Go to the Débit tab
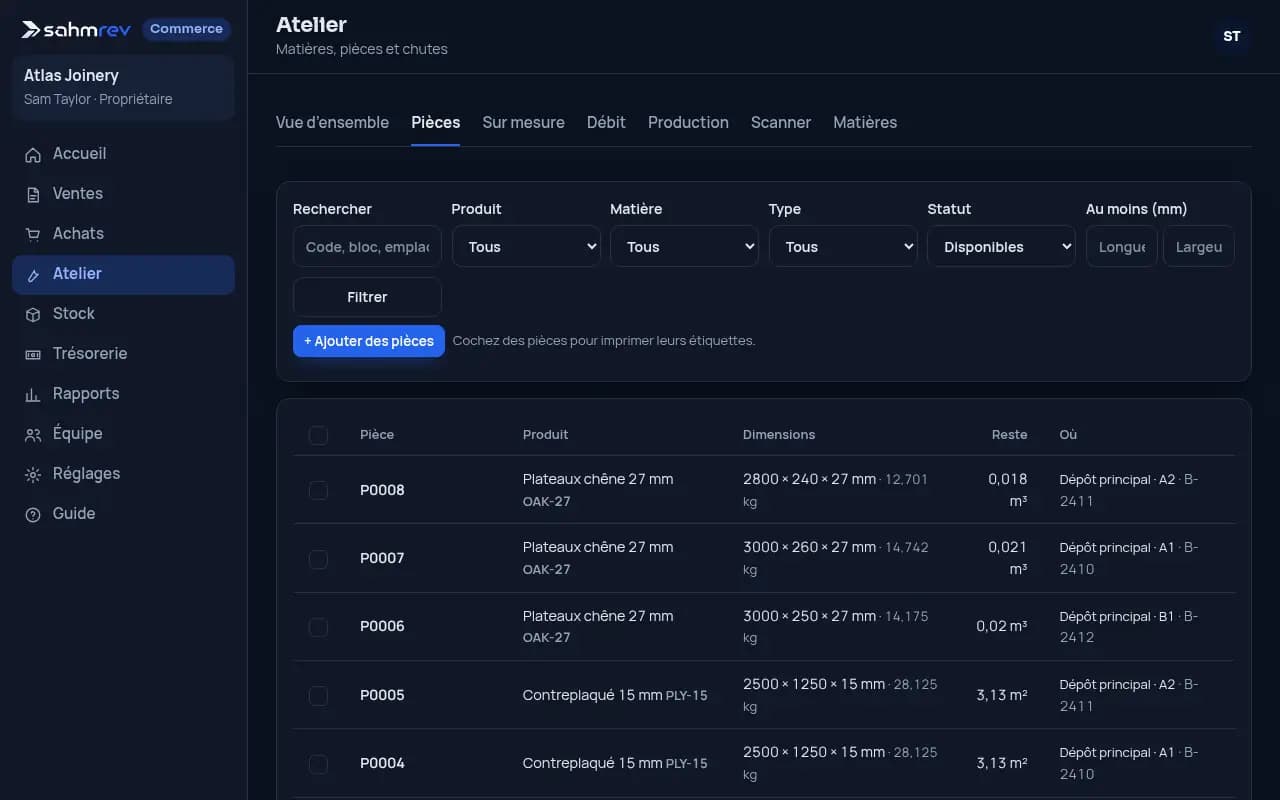The width and height of the screenshot is (1280, 800). tap(606, 122)
